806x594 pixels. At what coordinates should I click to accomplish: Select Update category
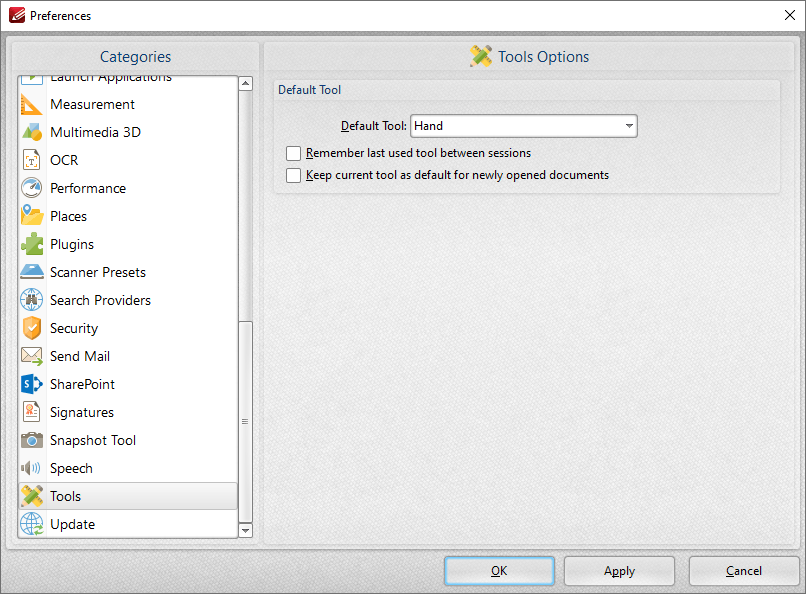(128, 524)
